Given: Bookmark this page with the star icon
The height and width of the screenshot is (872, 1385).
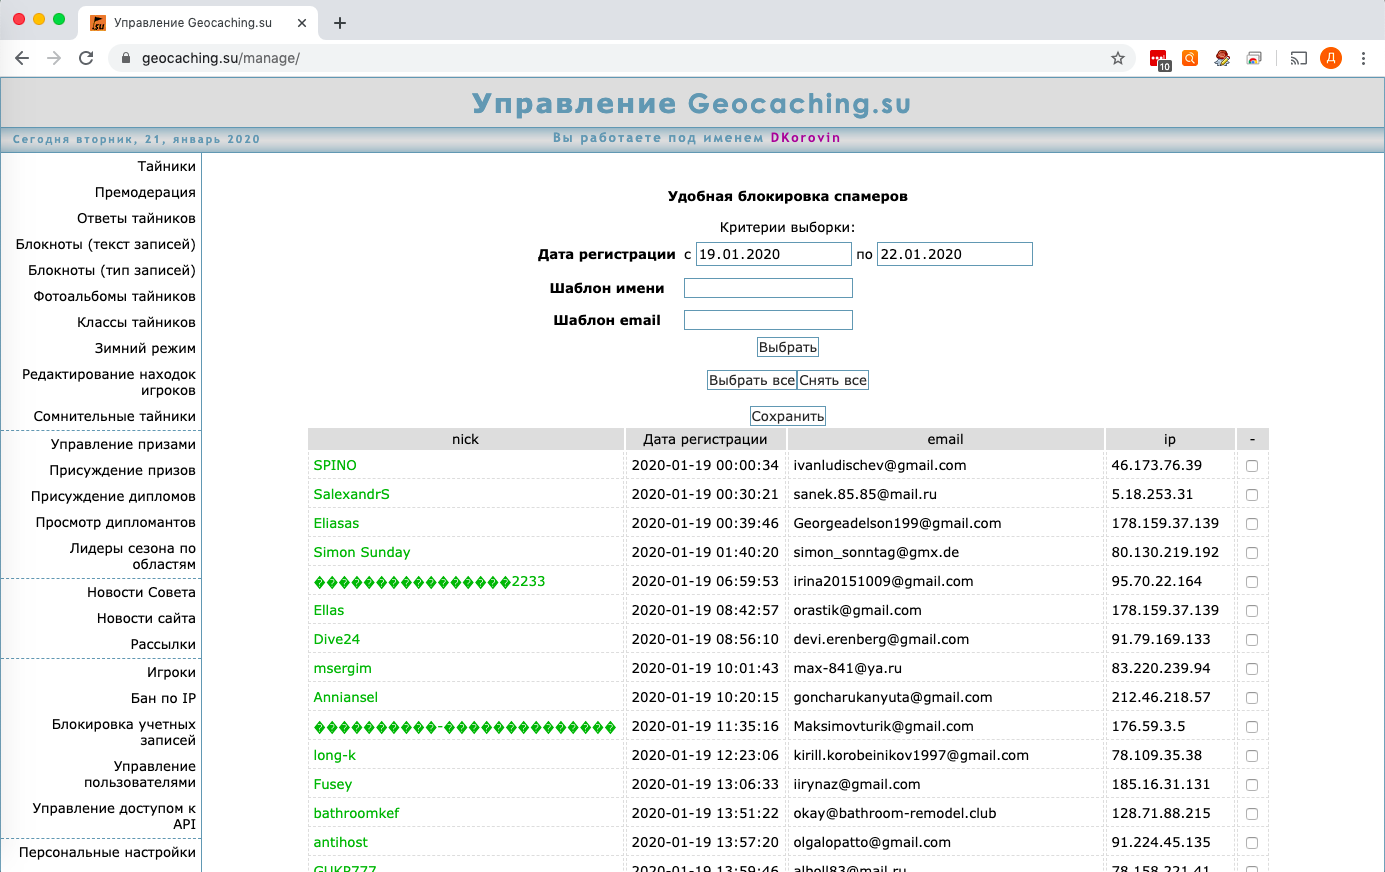Looking at the screenshot, I should [1118, 58].
